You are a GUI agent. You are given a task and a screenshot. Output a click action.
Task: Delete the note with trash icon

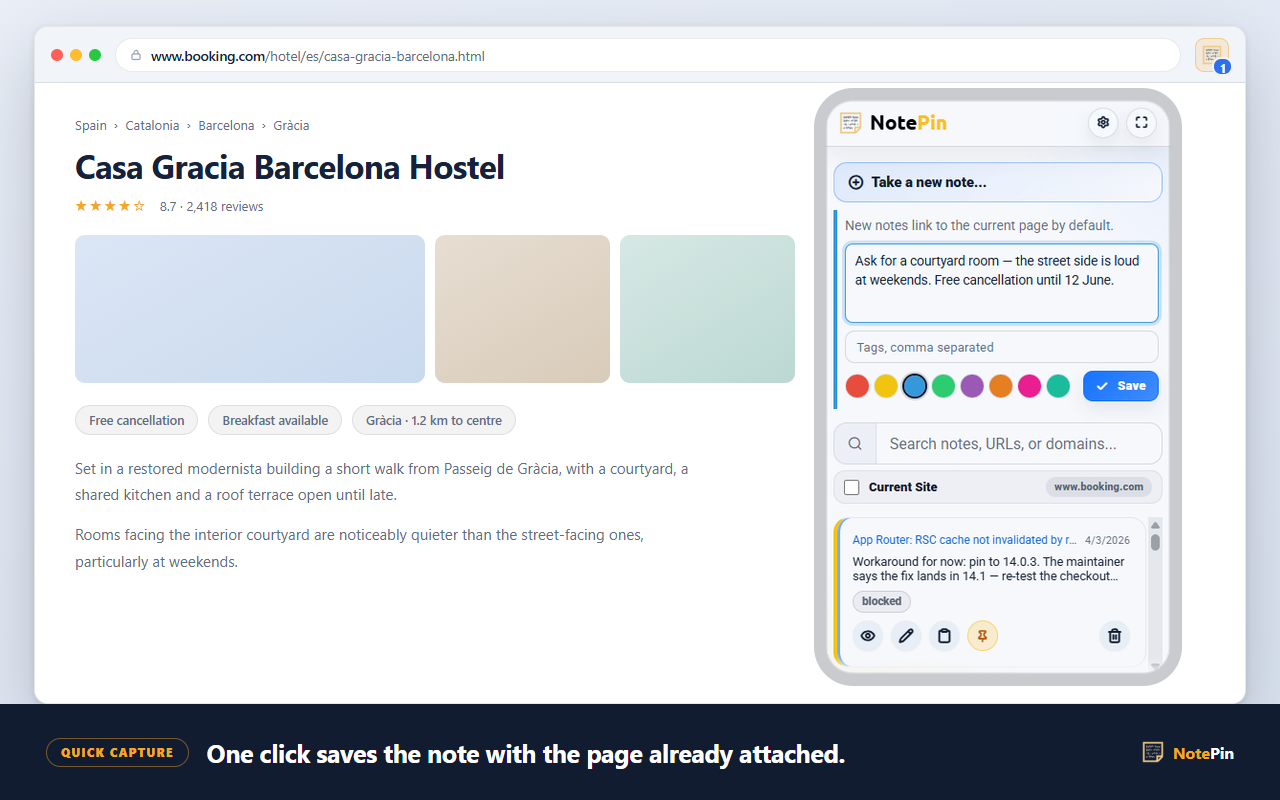[1115, 636]
